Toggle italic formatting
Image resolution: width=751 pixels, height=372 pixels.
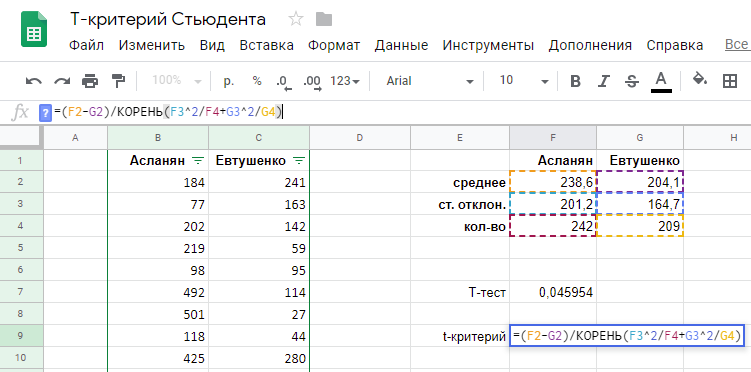coord(604,81)
